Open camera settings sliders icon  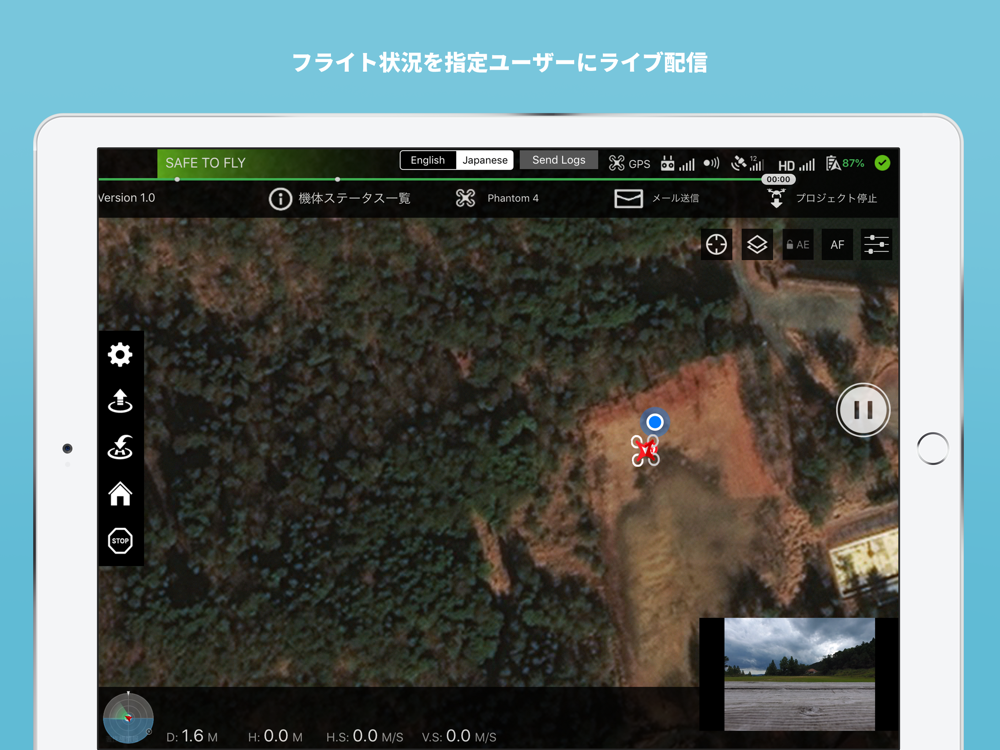[x=876, y=244]
